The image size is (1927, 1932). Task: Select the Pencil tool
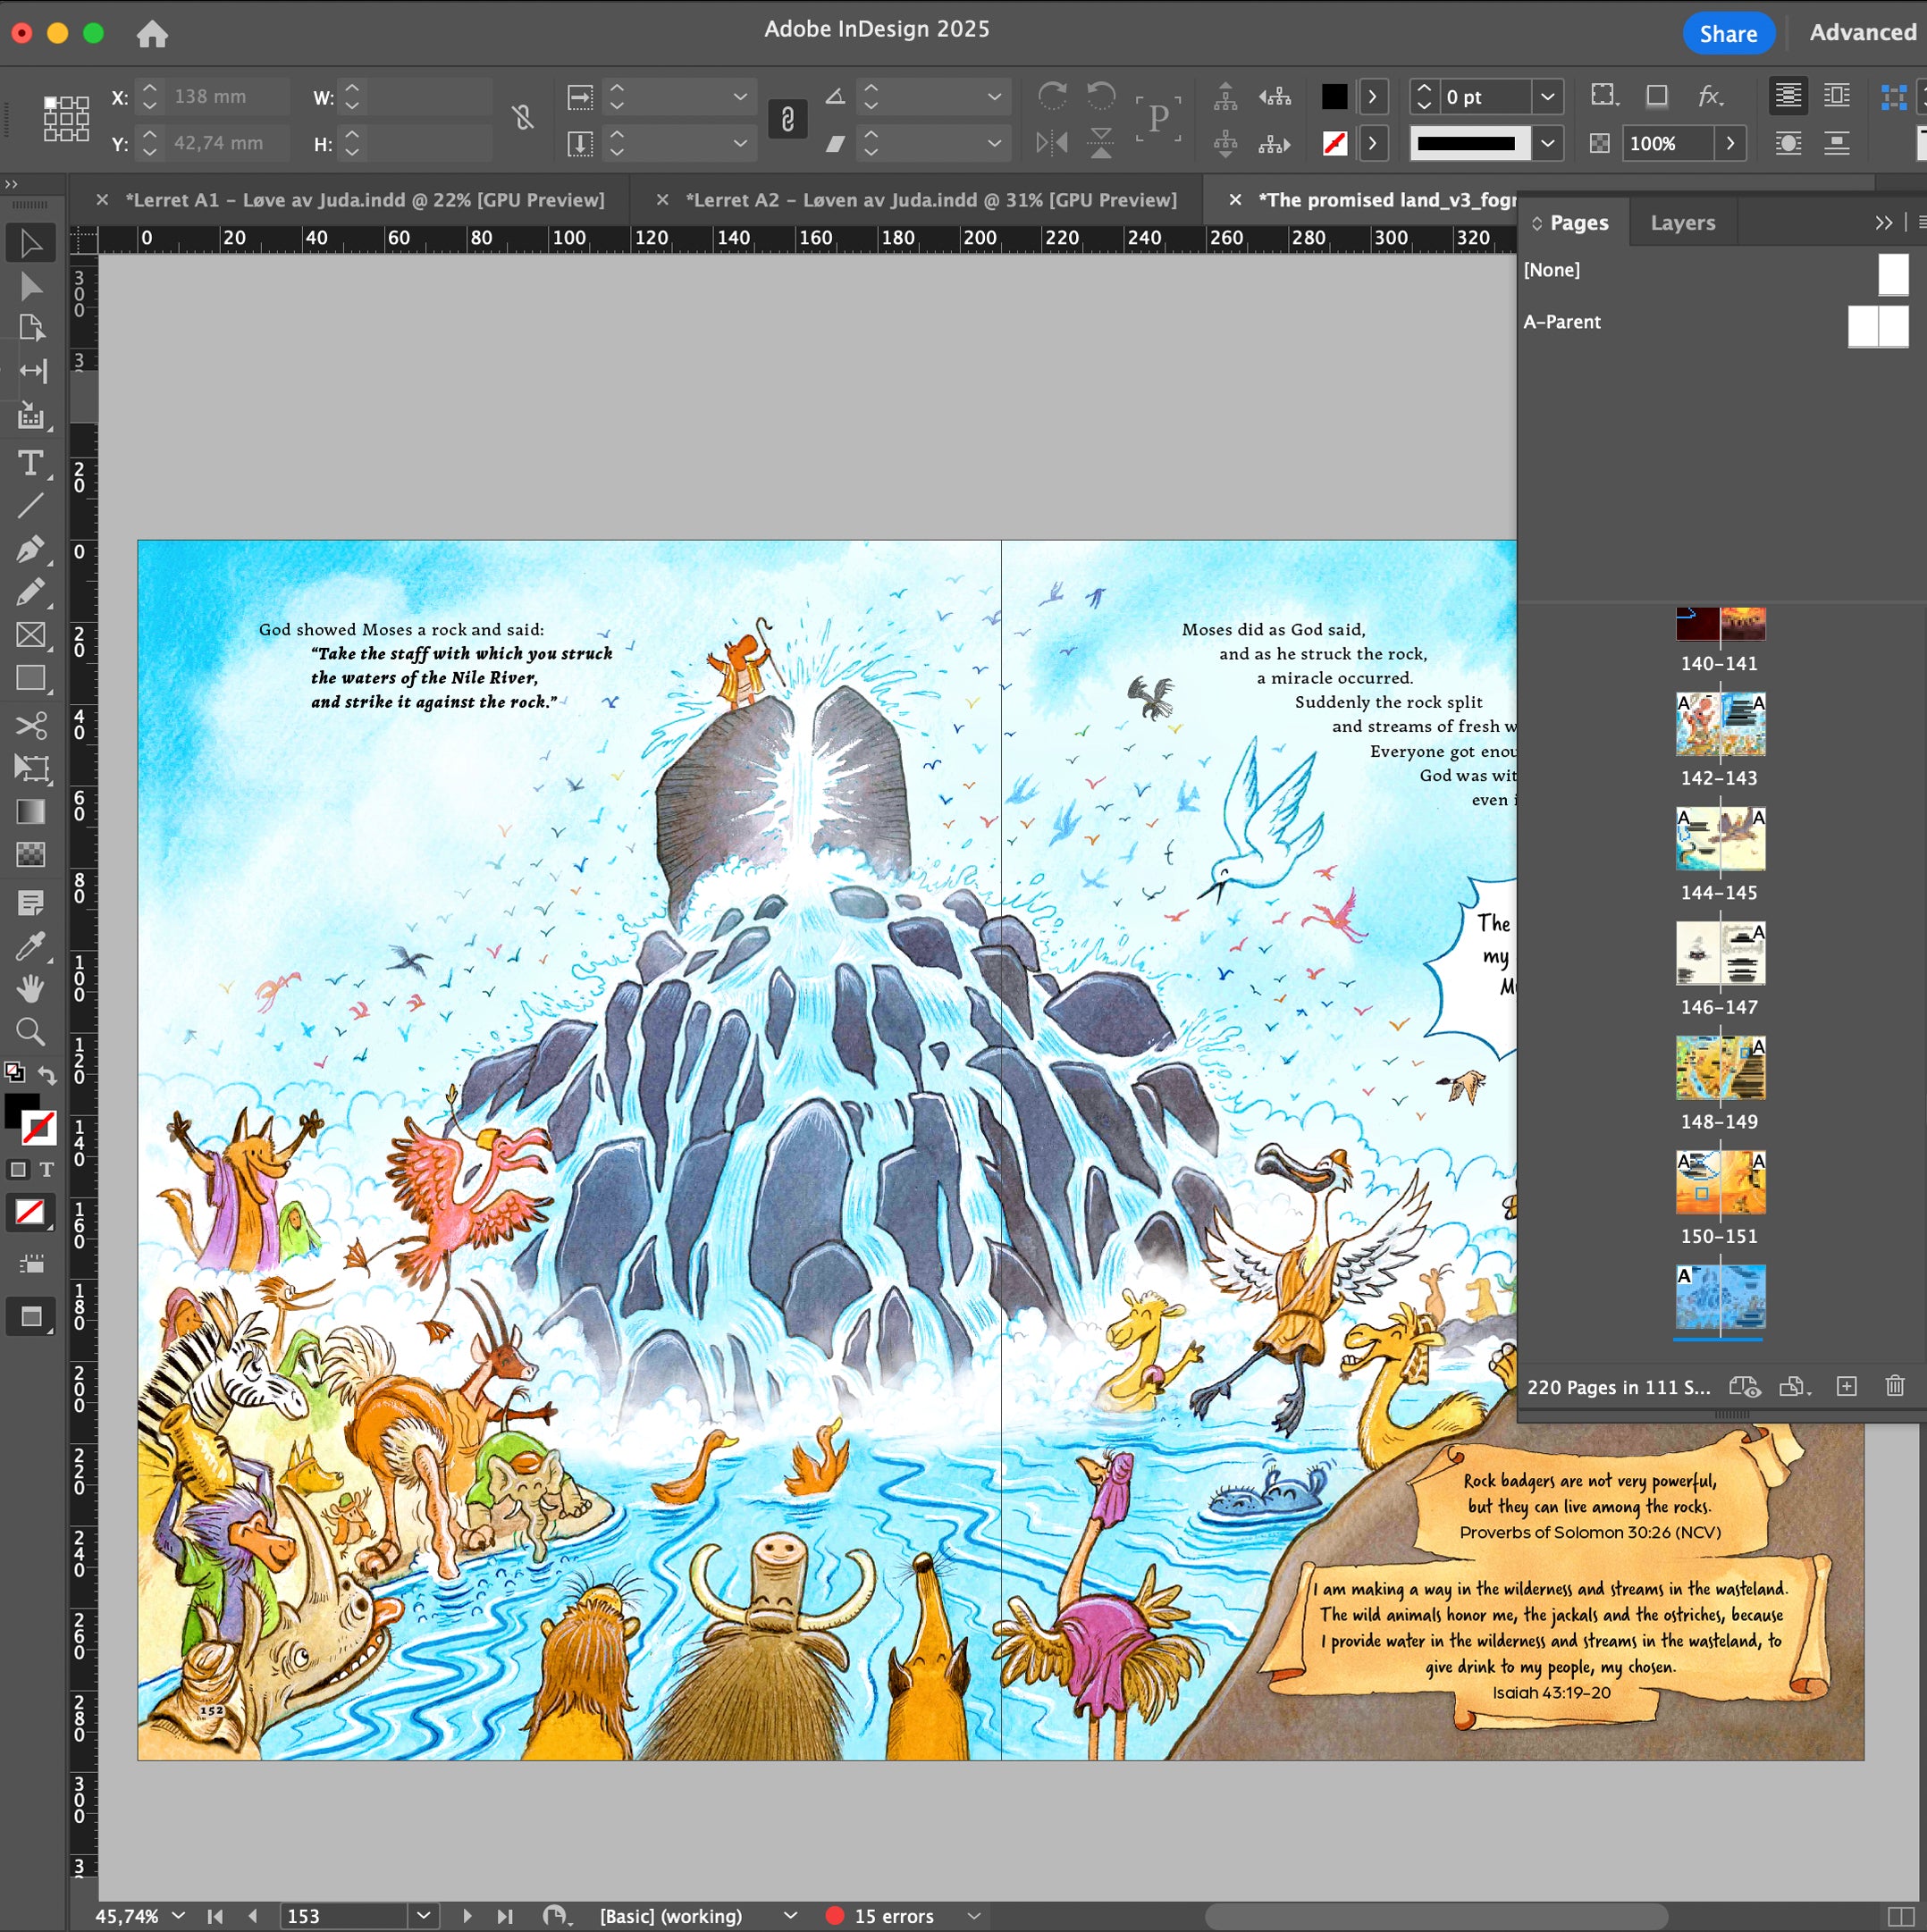[x=31, y=592]
